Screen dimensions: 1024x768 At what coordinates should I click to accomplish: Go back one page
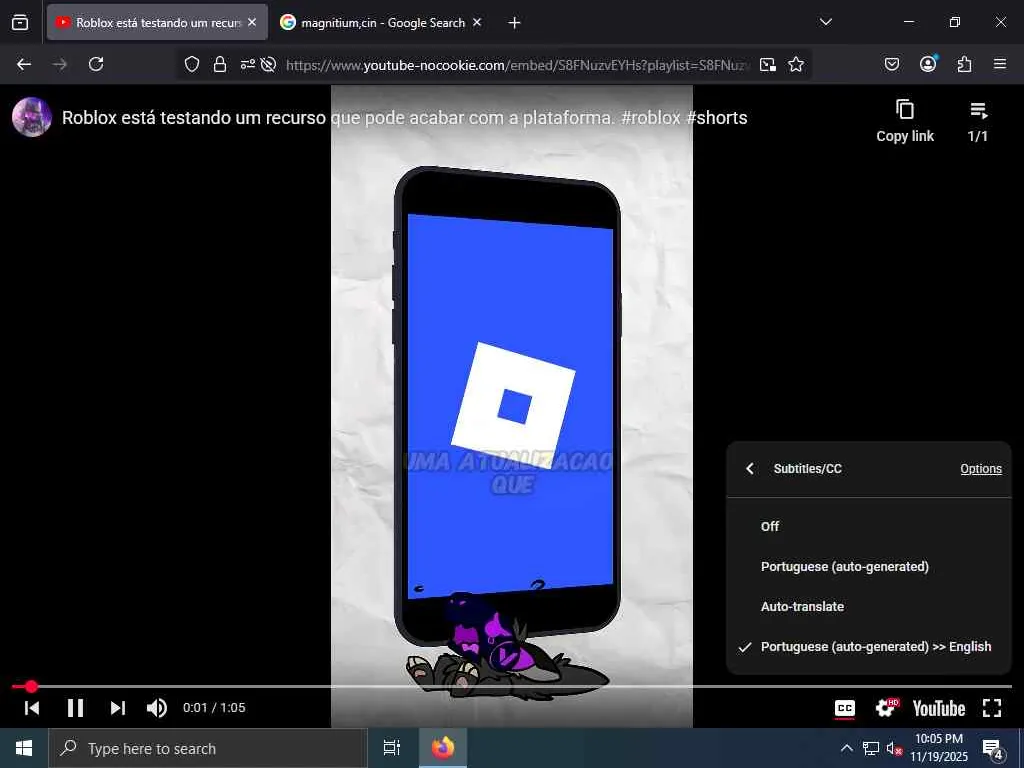click(x=24, y=64)
